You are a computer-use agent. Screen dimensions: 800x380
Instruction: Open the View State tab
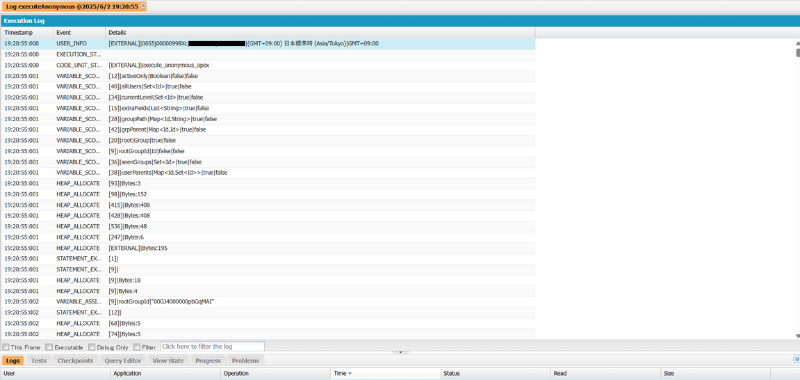tap(168, 361)
